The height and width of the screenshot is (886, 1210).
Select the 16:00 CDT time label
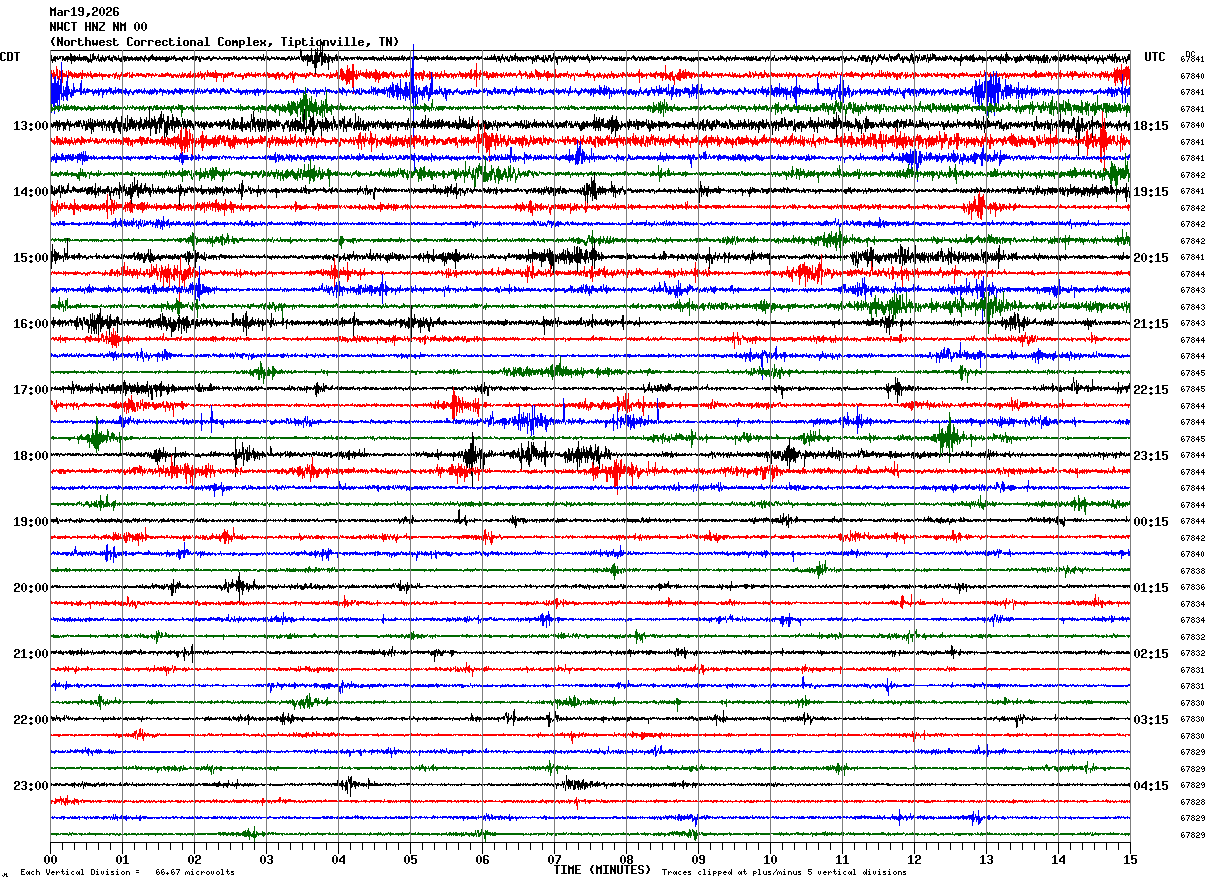click(31, 324)
